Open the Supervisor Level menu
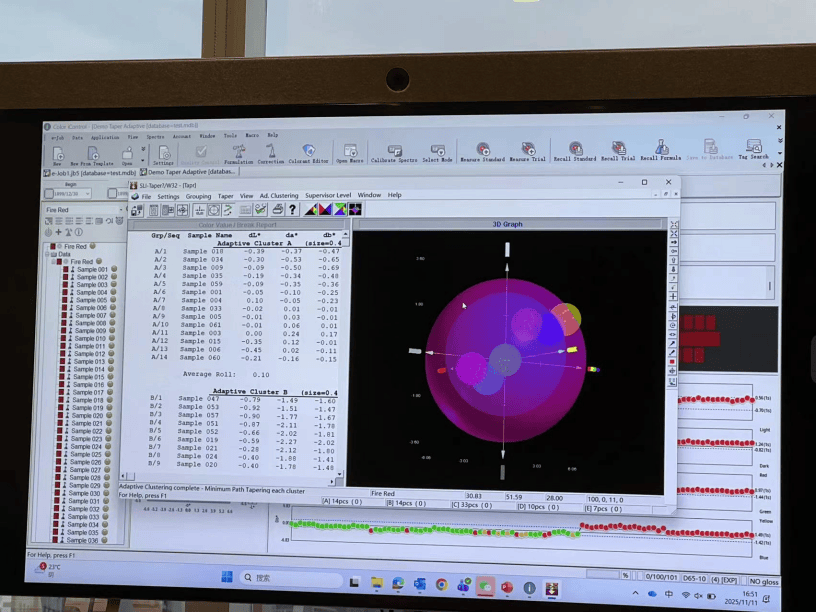Viewport: 816px width, 612px height. (327, 195)
